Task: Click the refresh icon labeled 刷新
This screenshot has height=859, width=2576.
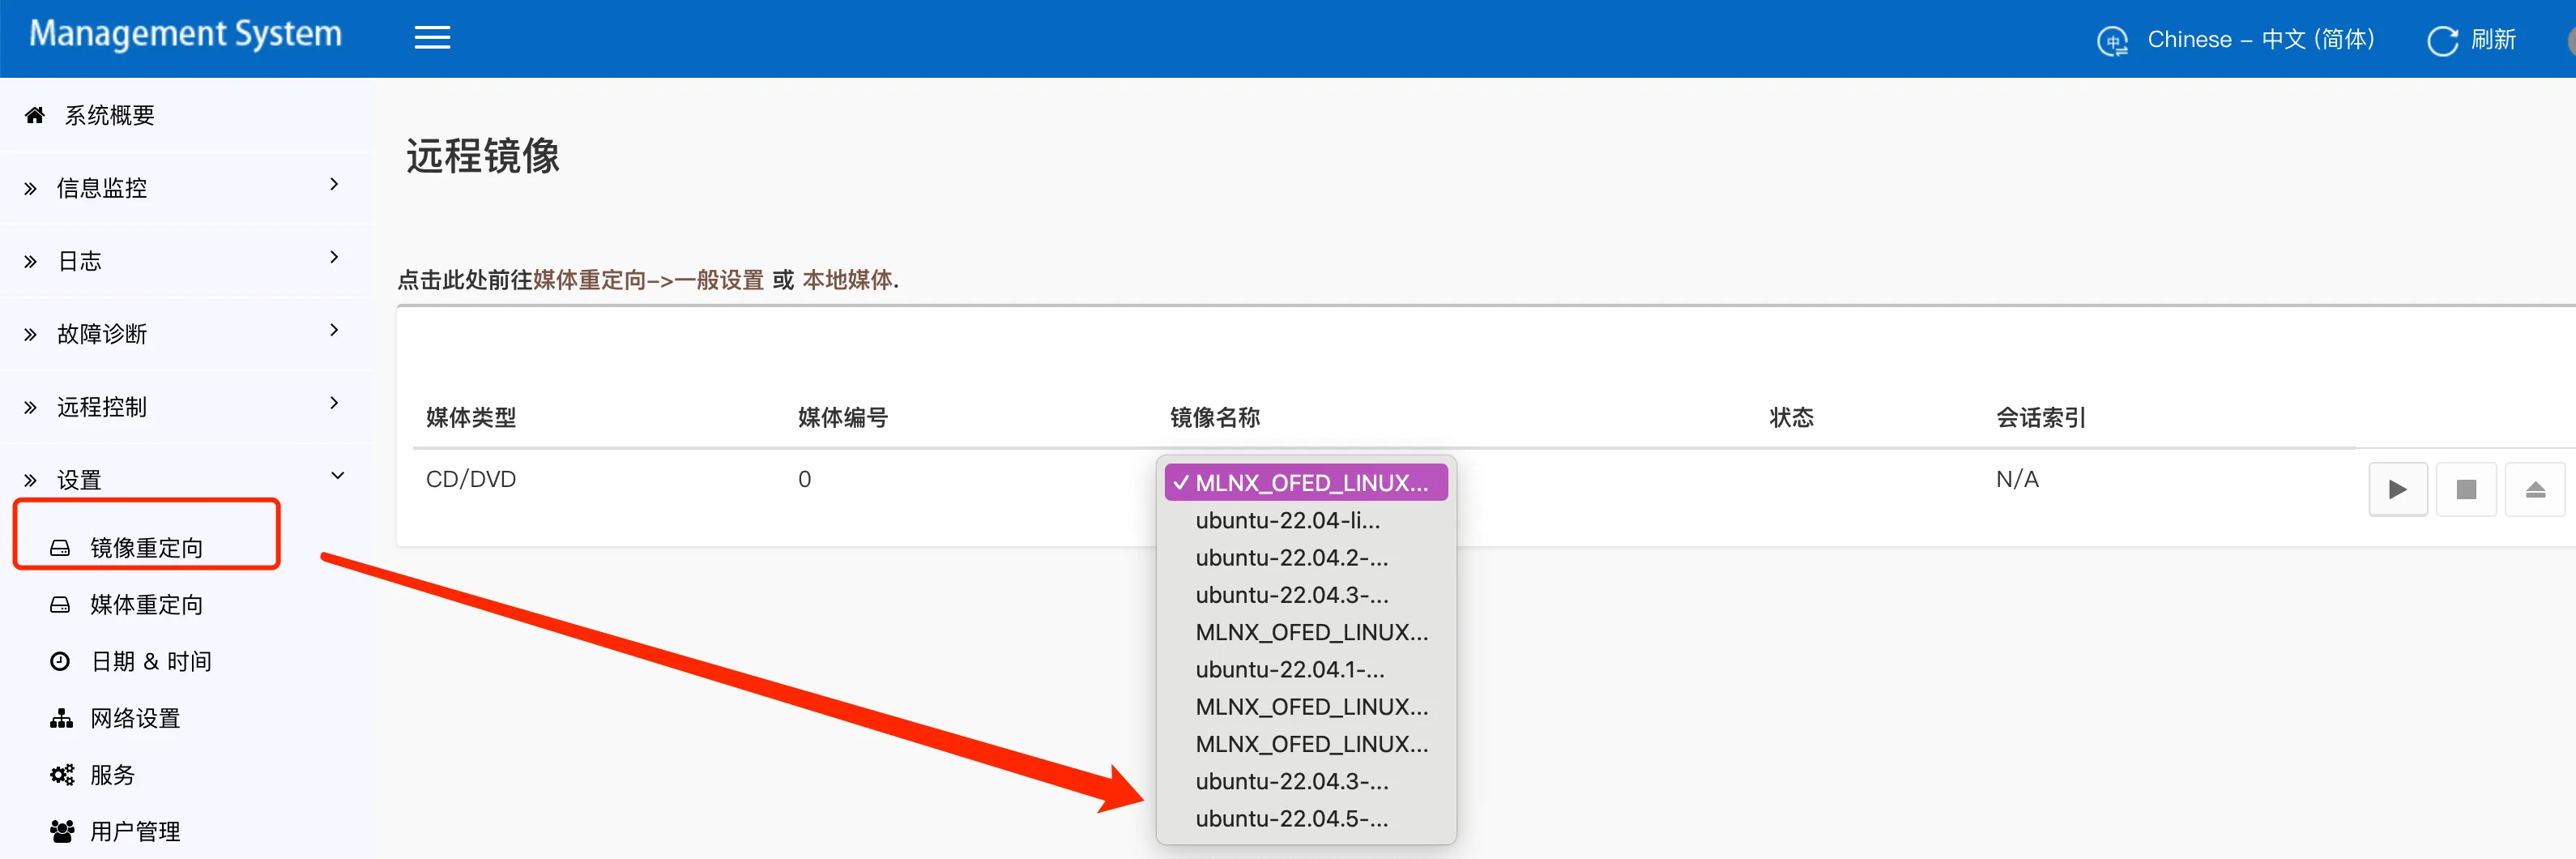Action: pyautogui.click(x=2441, y=40)
